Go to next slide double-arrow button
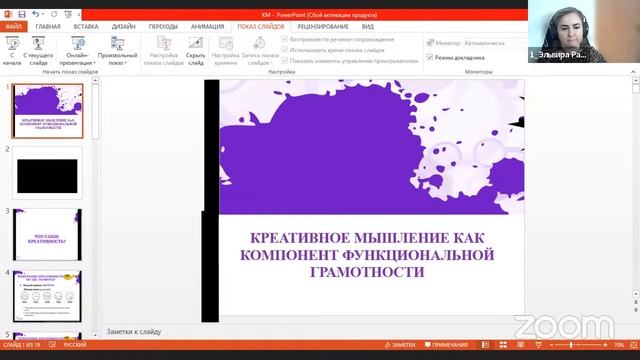640x360 pixels. (x=636, y=310)
